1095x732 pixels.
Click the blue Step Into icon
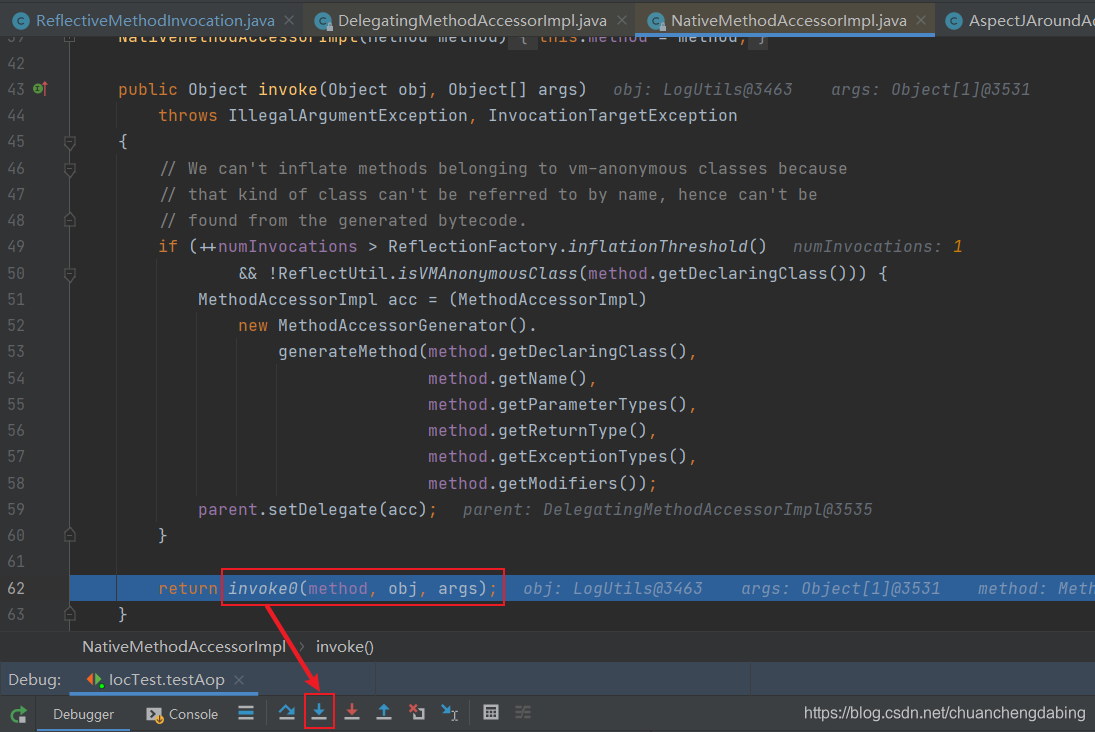(319, 712)
